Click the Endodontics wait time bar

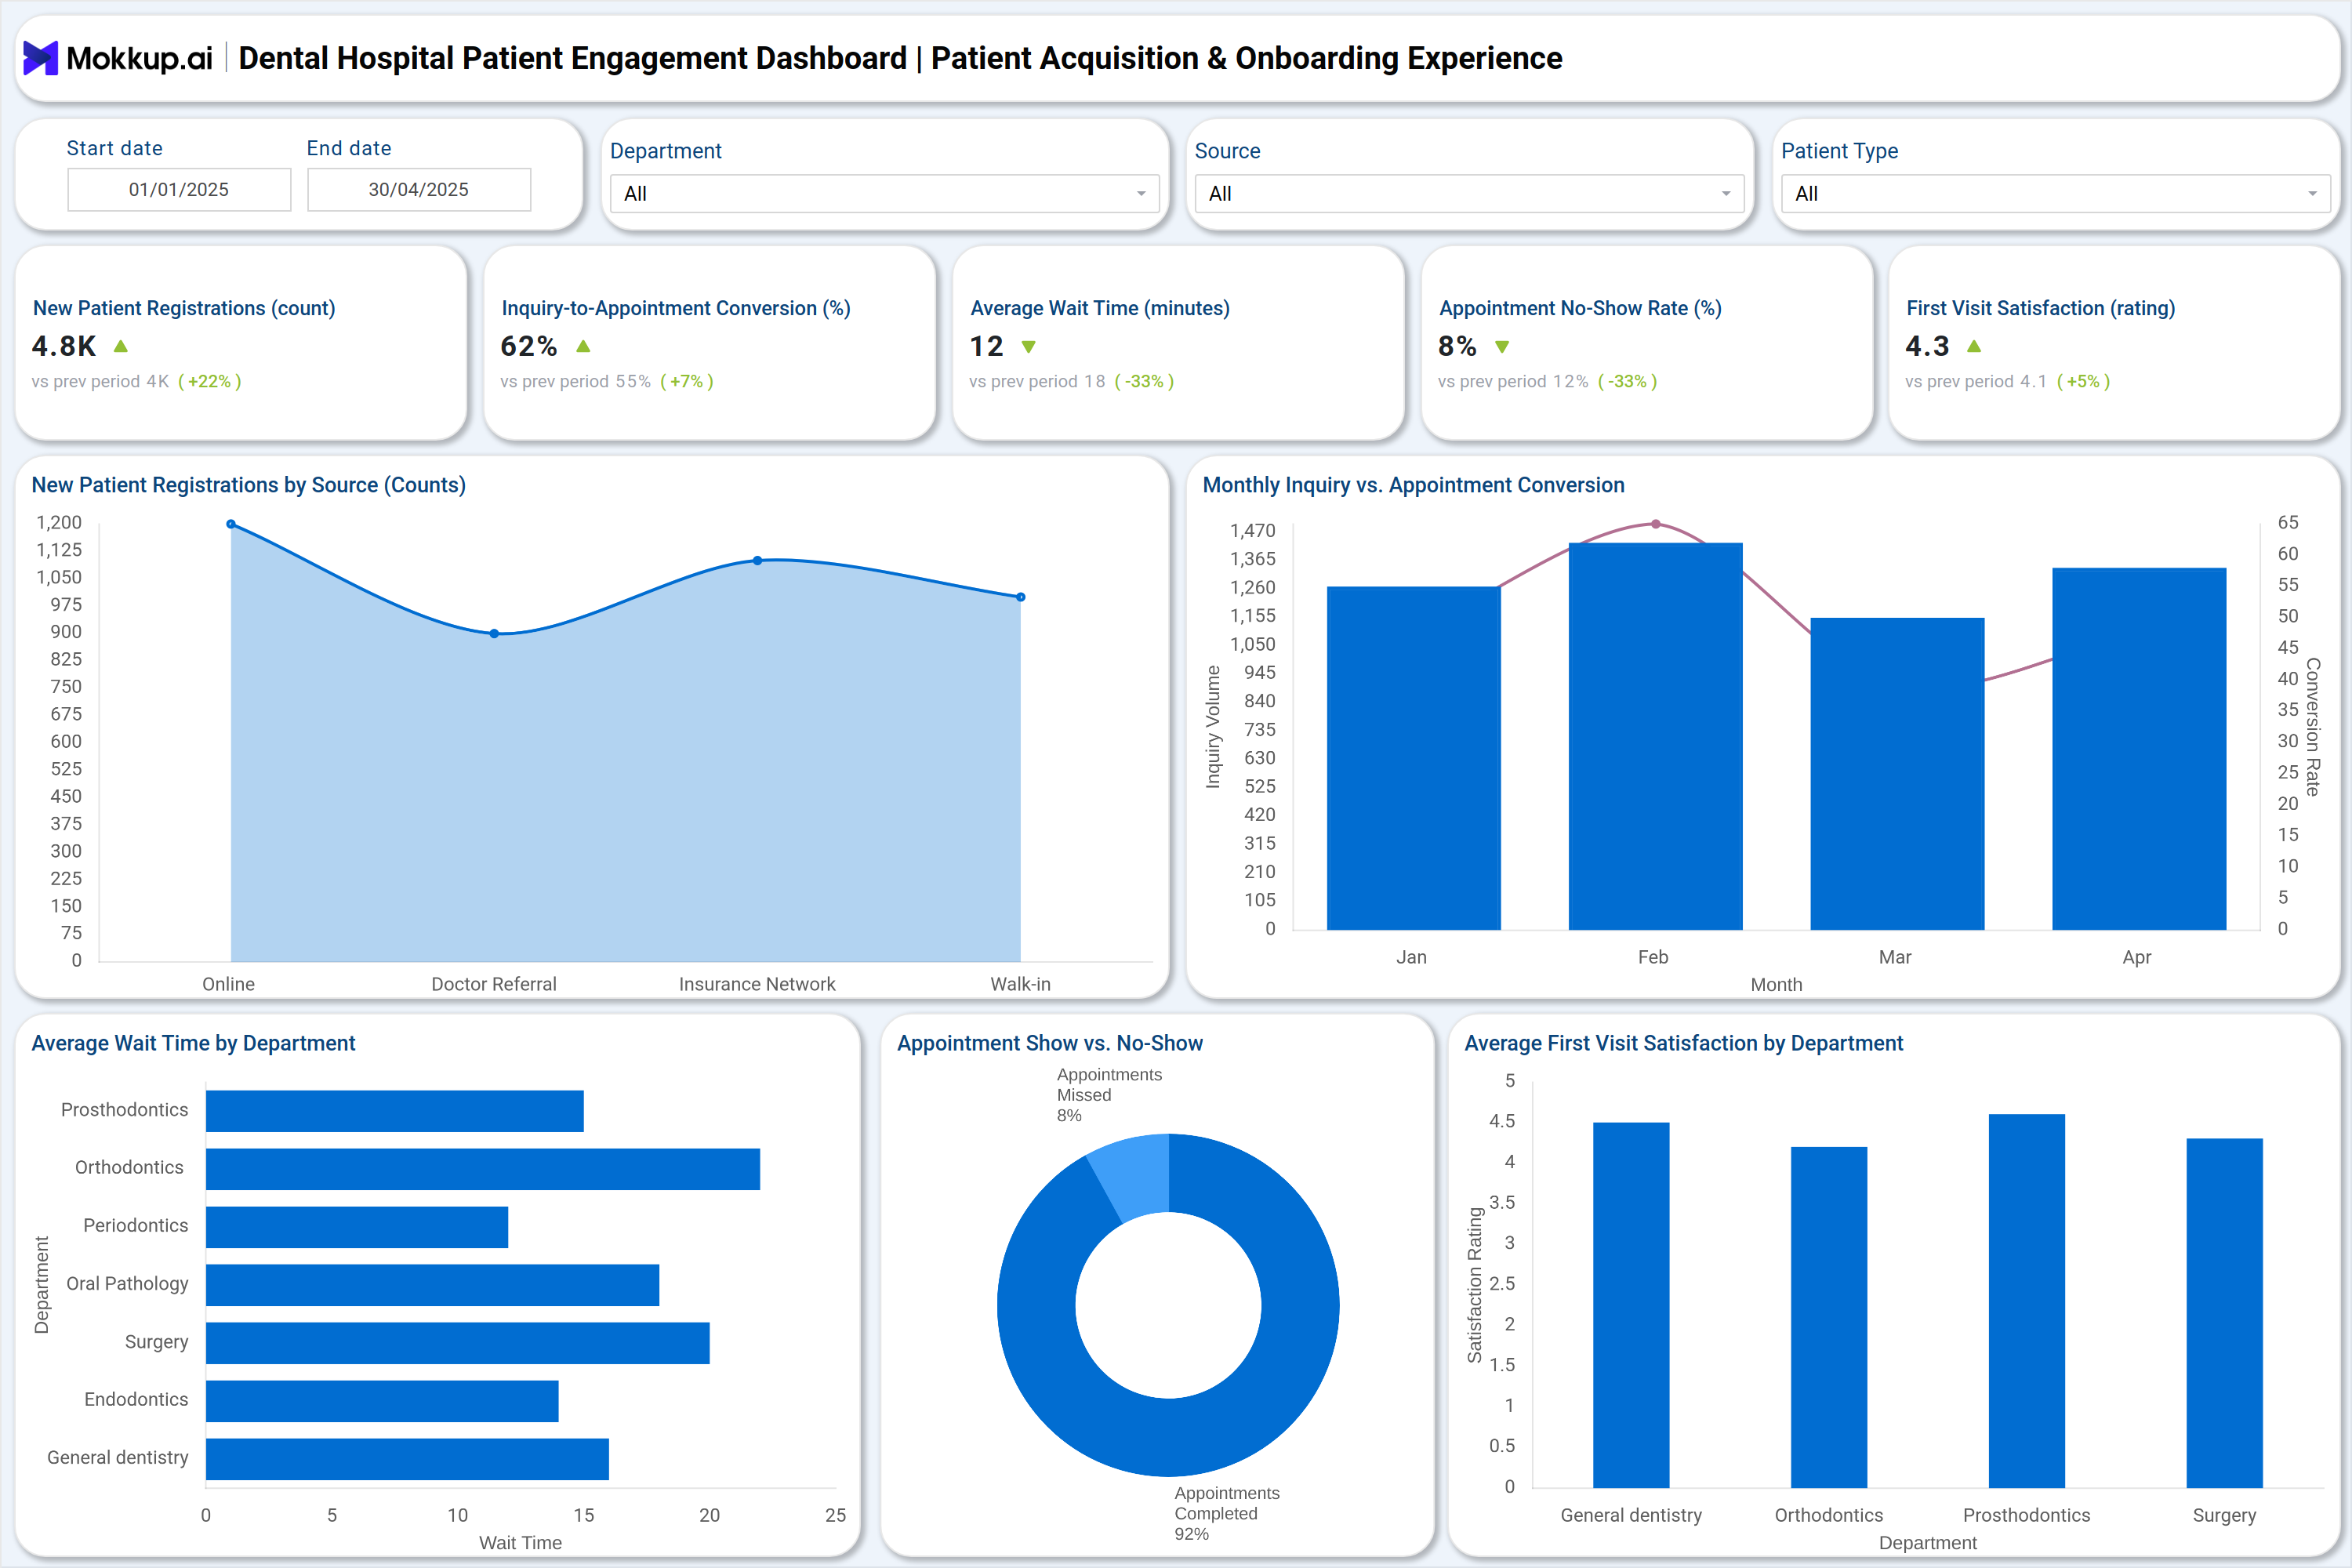click(x=382, y=1401)
